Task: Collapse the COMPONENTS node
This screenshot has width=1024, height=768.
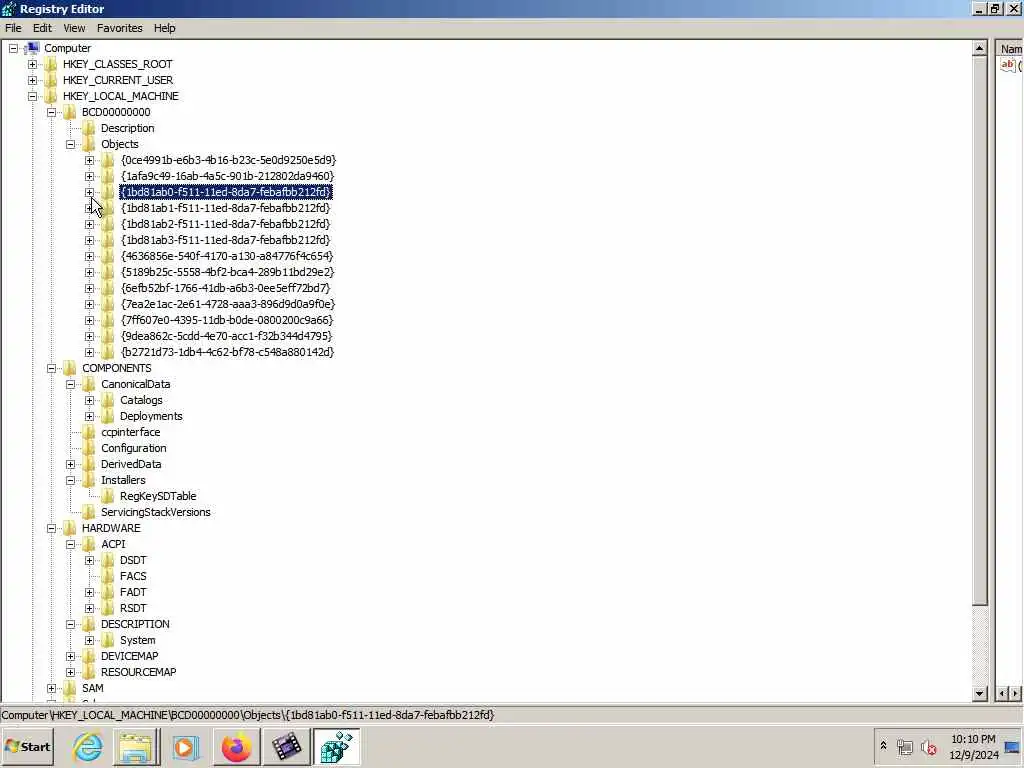Action: (52, 368)
